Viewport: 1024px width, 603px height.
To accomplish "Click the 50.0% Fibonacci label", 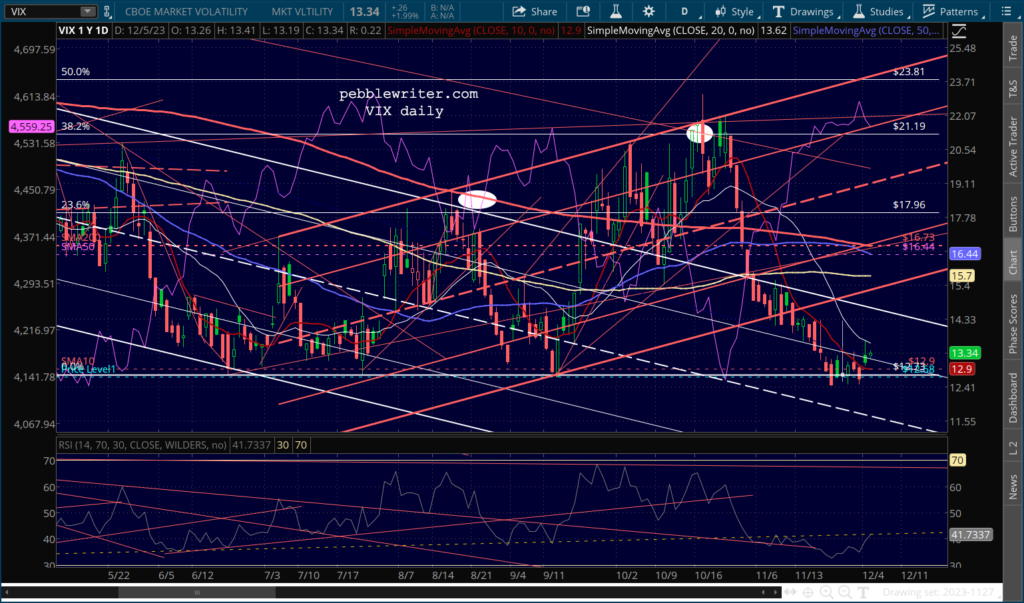I will [76, 72].
